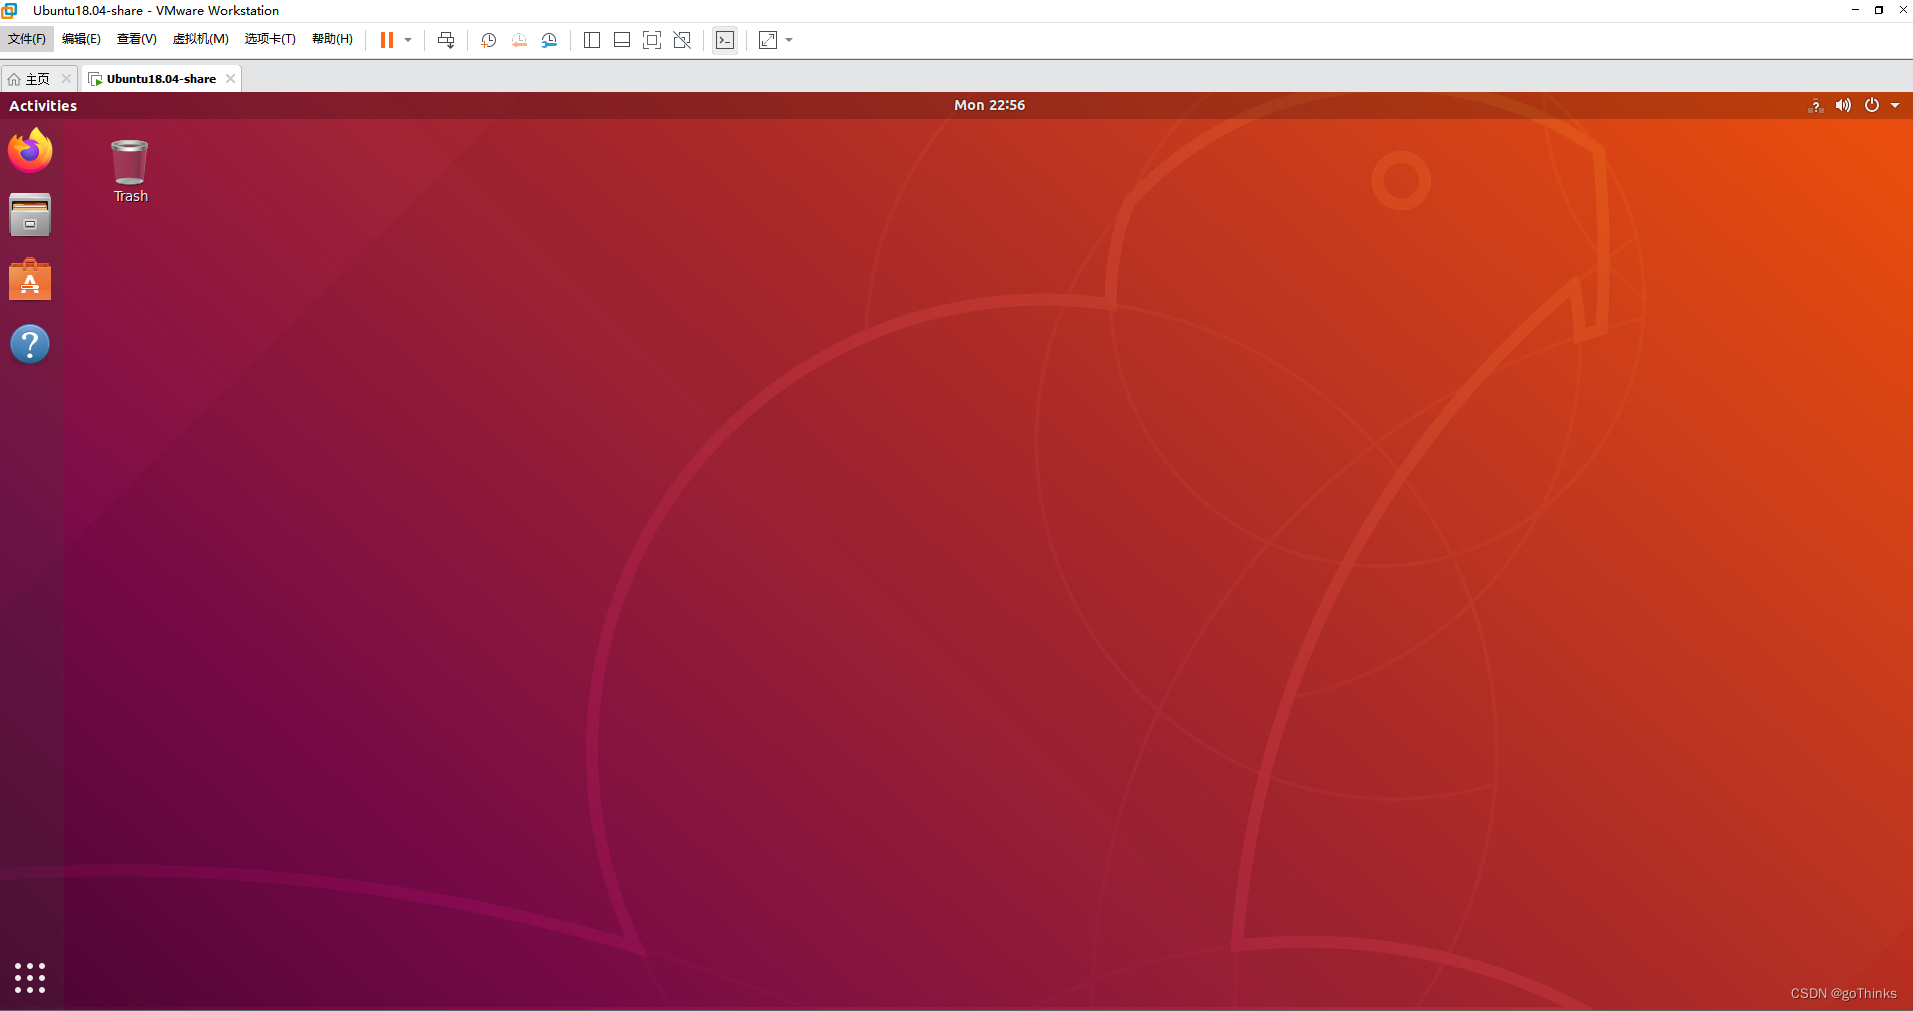Open Help from the dock
This screenshot has width=1913, height=1011.
[30, 344]
